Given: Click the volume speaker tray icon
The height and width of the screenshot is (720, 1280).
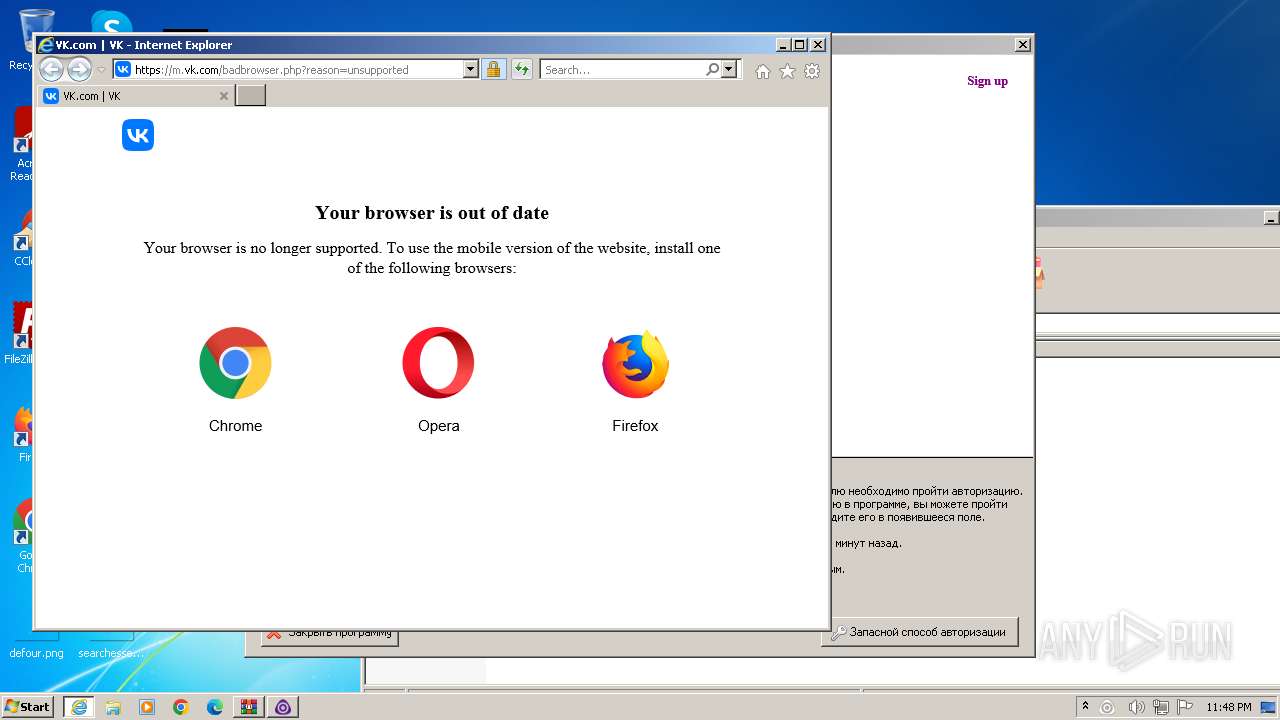Looking at the screenshot, I should click(1136, 707).
